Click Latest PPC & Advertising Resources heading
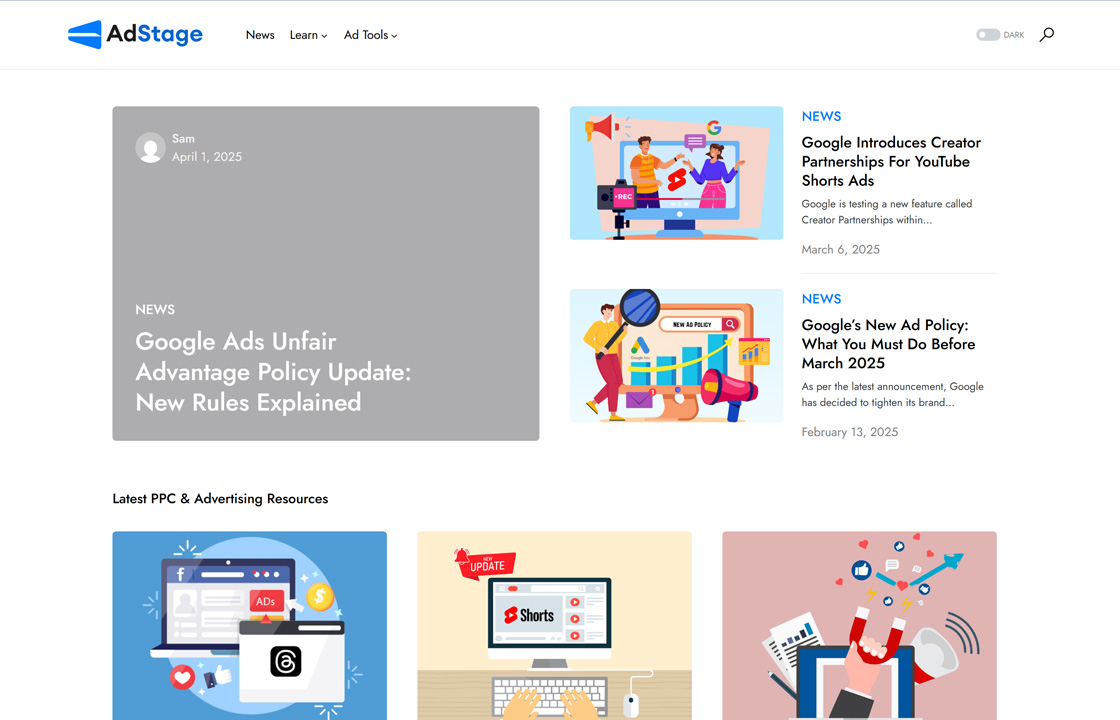 click(220, 499)
